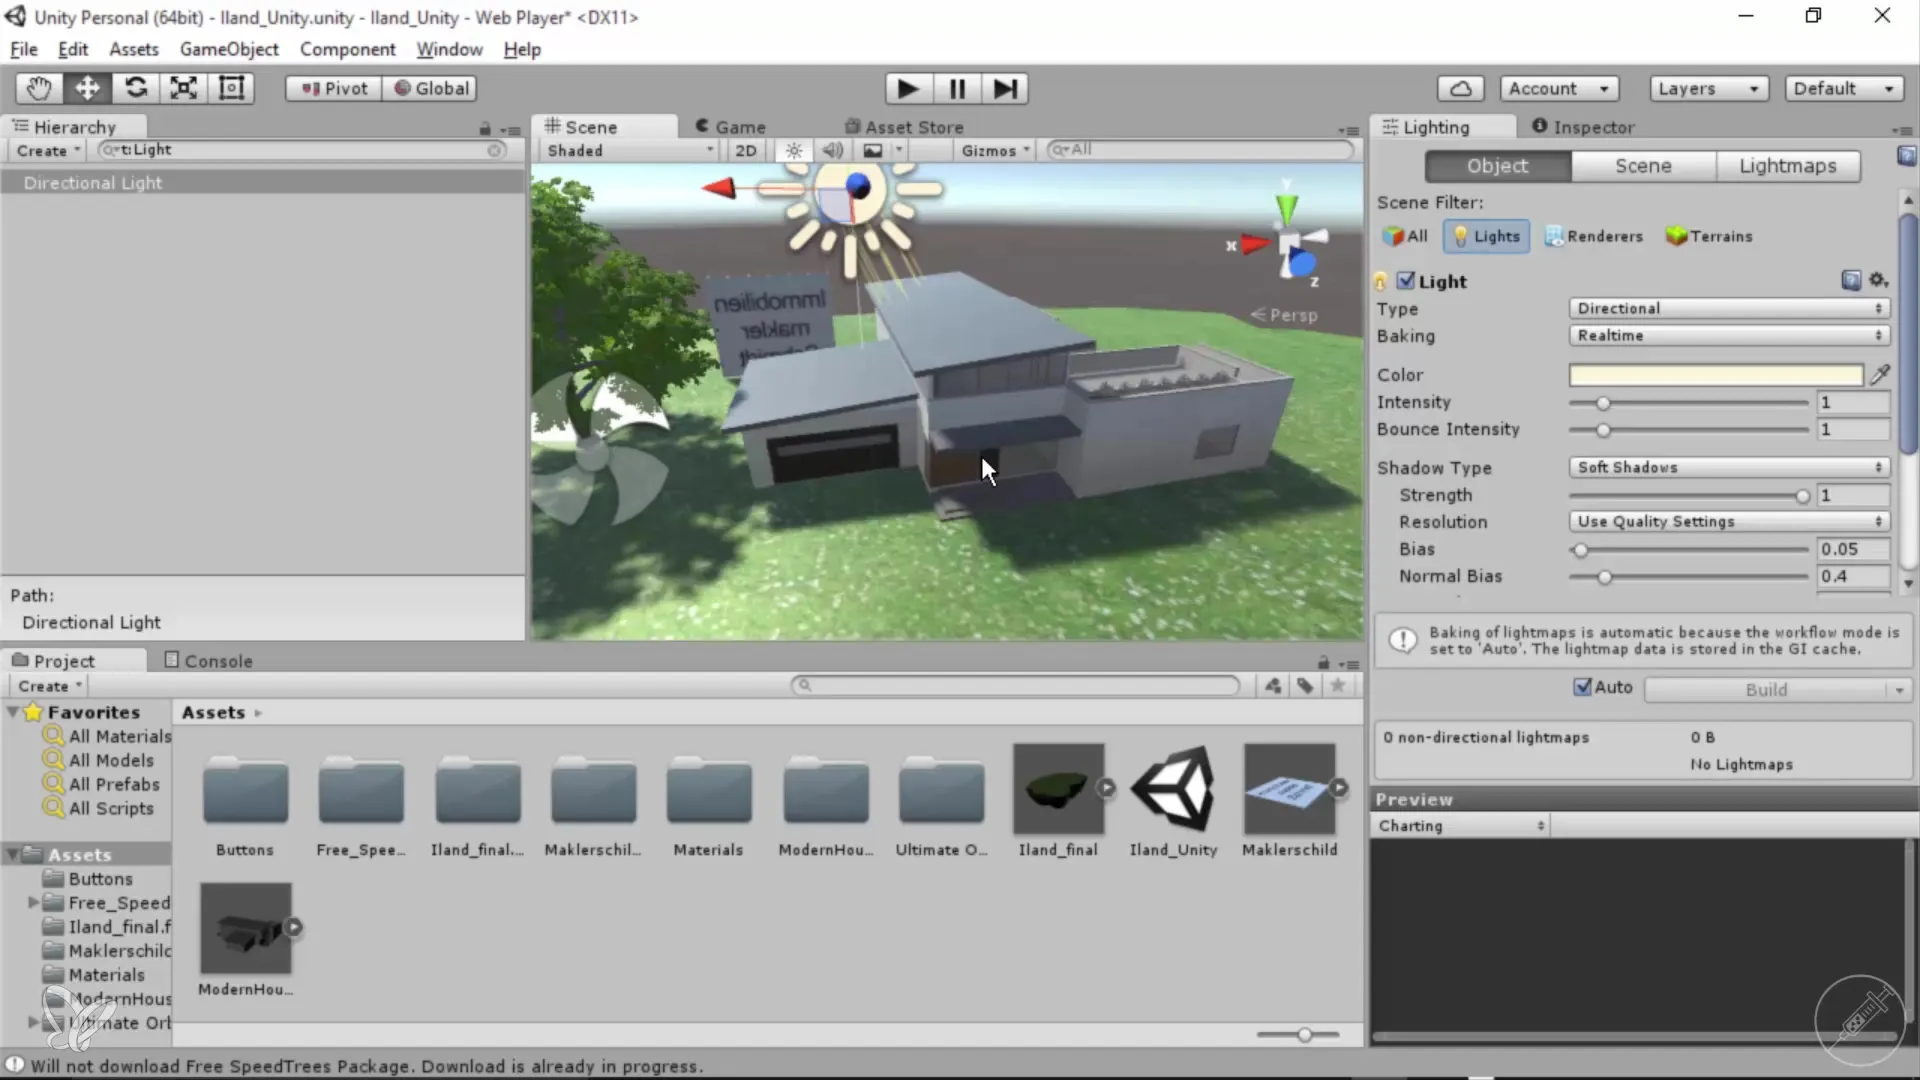Select the Rotate tool
Image resolution: width=1920 pixels, height=1080 pixels.
pyautogui.click(x=135, y=88)
